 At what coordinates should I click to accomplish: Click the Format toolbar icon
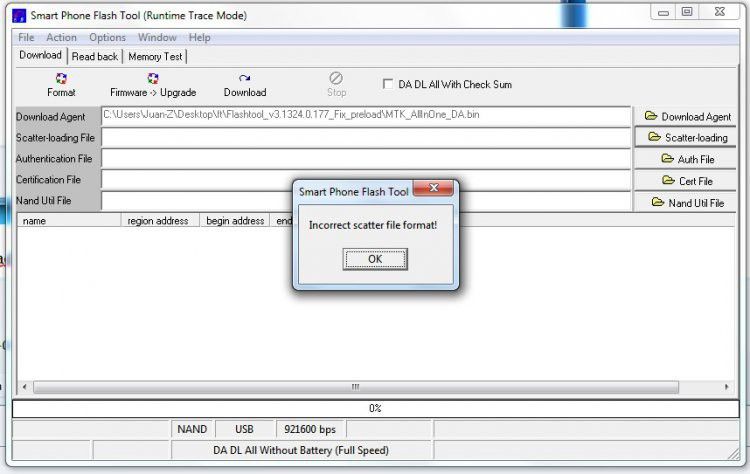coord(61,78)
